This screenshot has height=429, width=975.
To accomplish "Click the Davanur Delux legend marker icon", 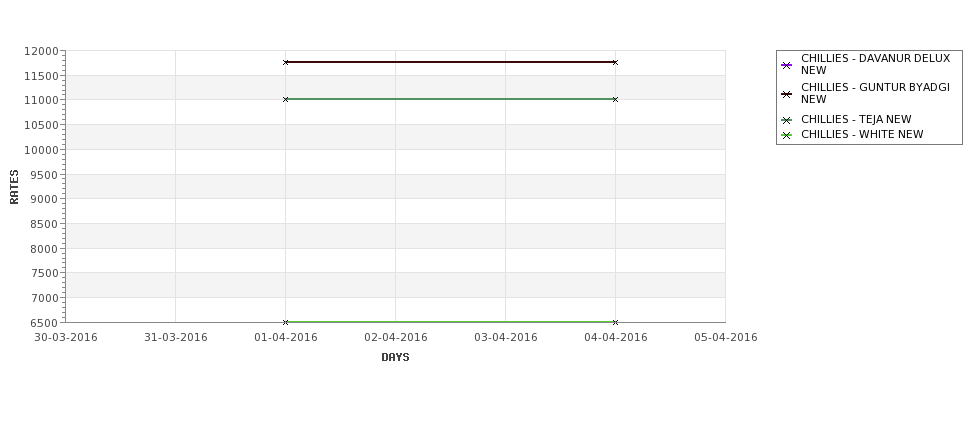I will 787,65.
